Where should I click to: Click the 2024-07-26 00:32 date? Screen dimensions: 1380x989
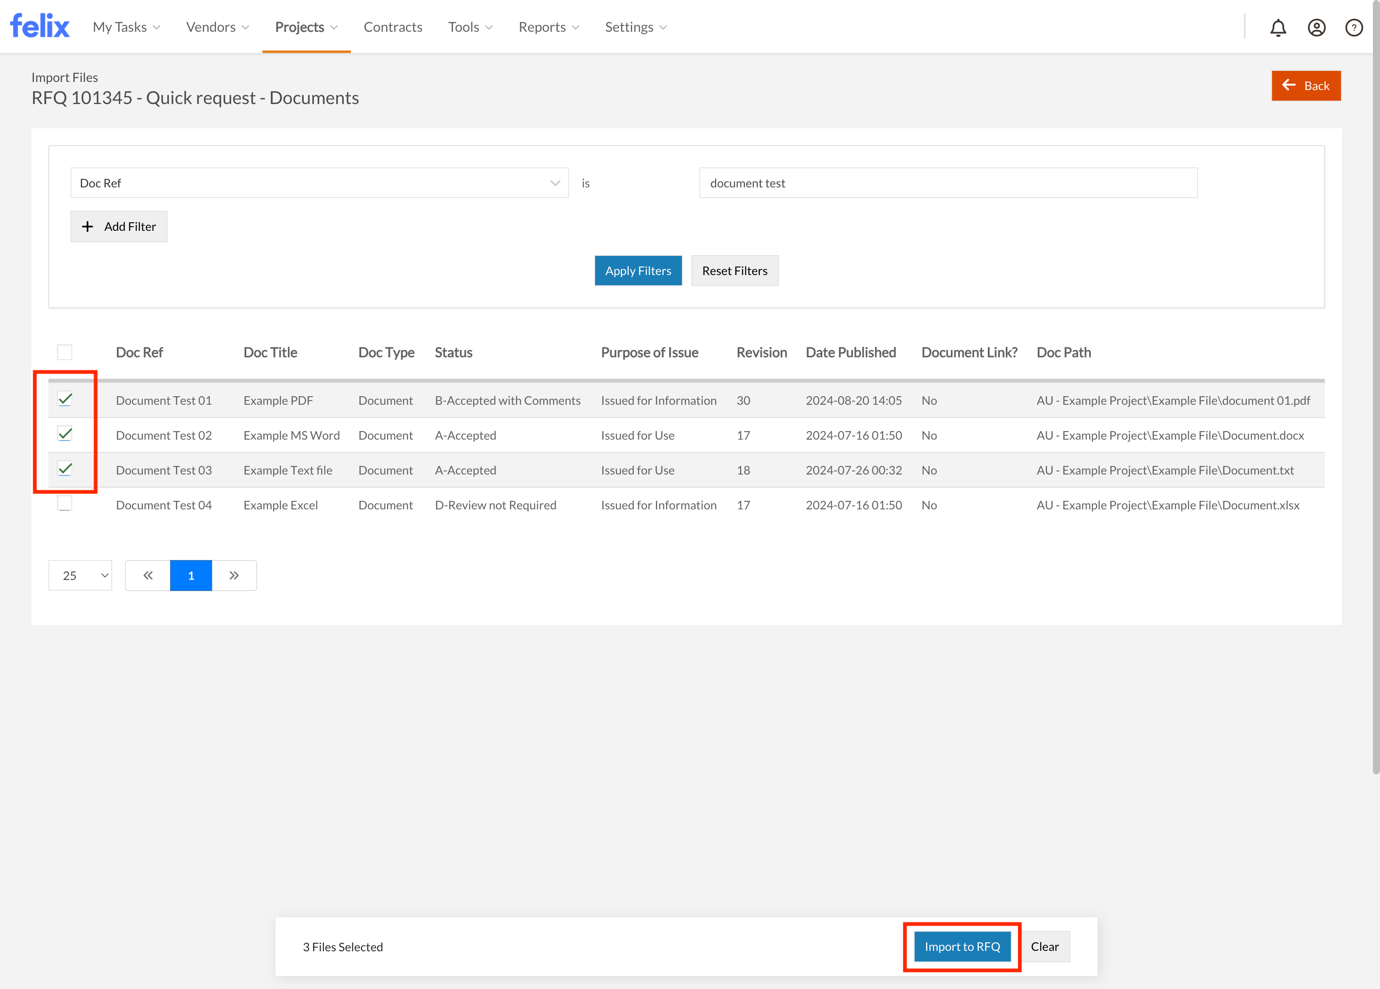coord(853,470)
